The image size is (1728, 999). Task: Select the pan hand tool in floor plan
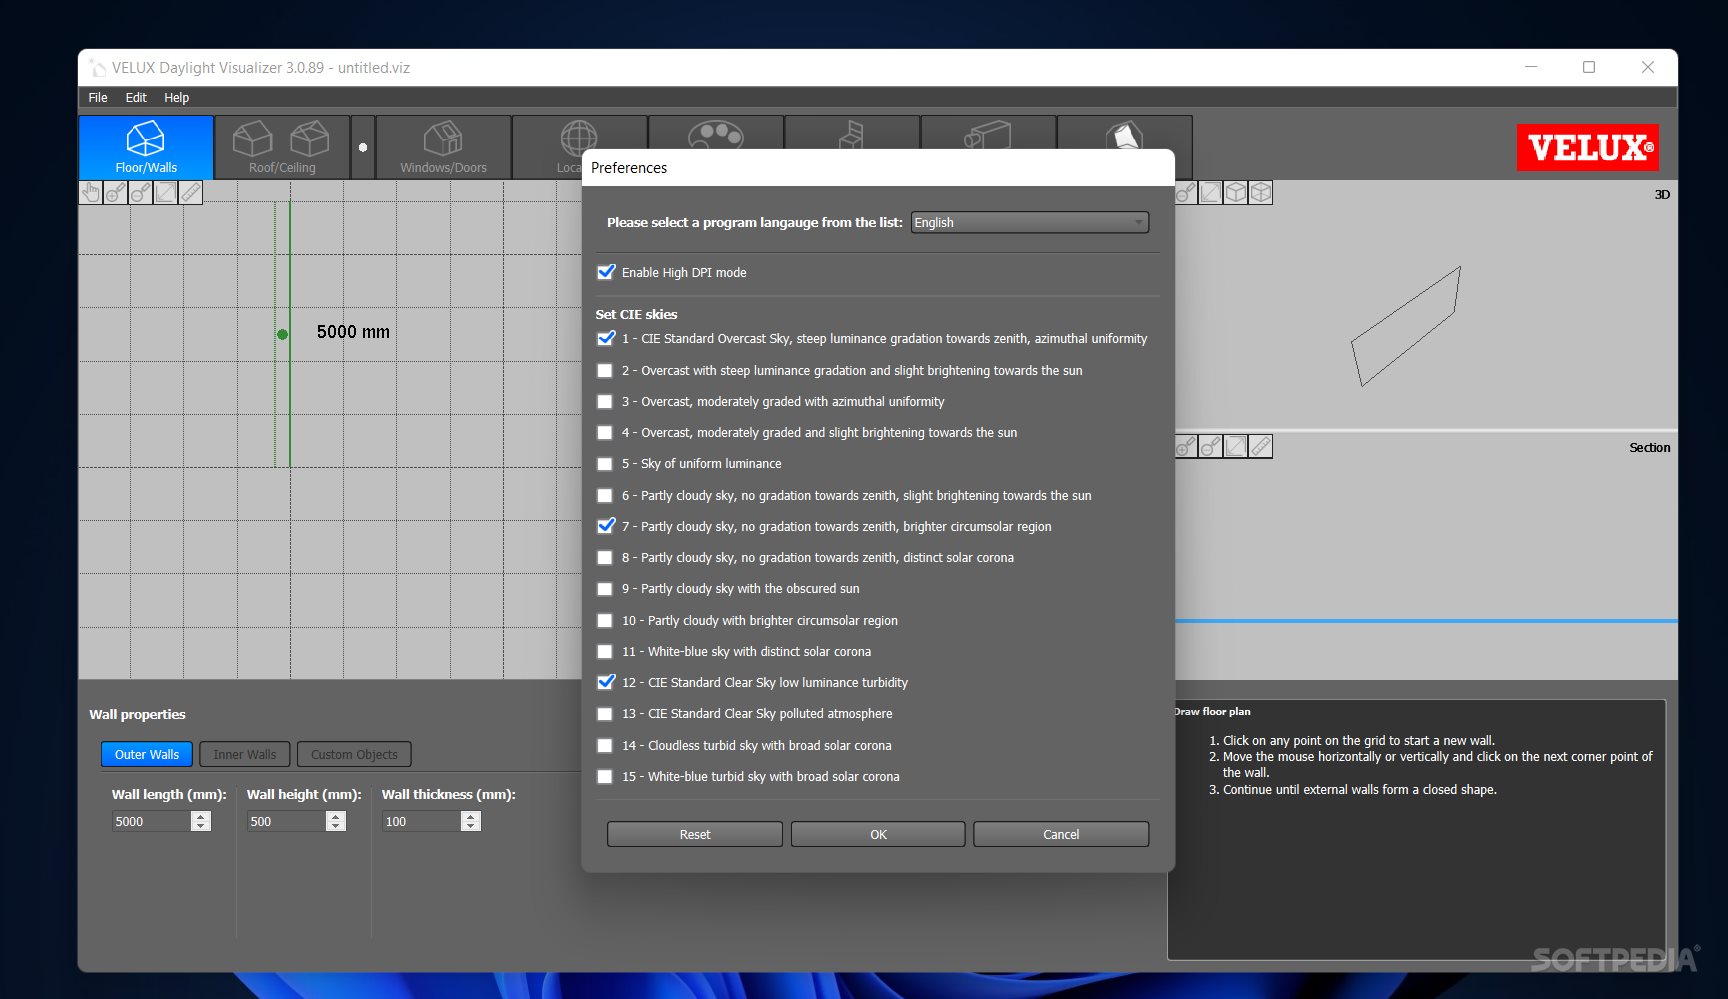click(91, 192)
